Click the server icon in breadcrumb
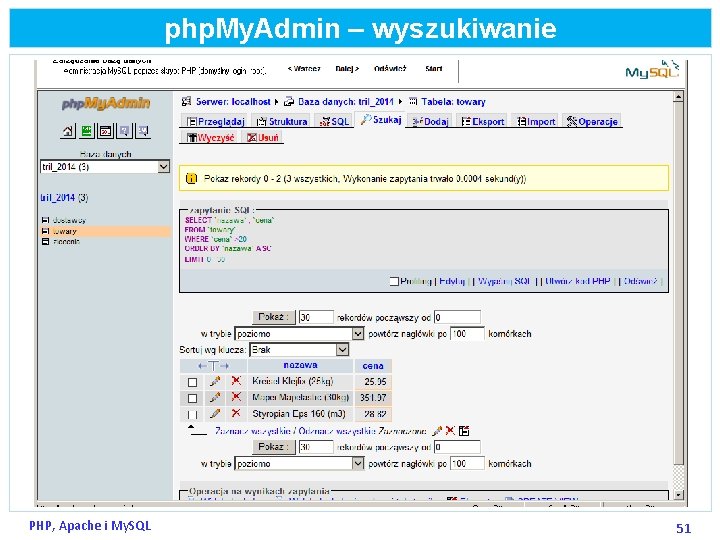Image resolution: width=720 pixels, height=540 pixels. pyautogui.click(x=186, y=101)
